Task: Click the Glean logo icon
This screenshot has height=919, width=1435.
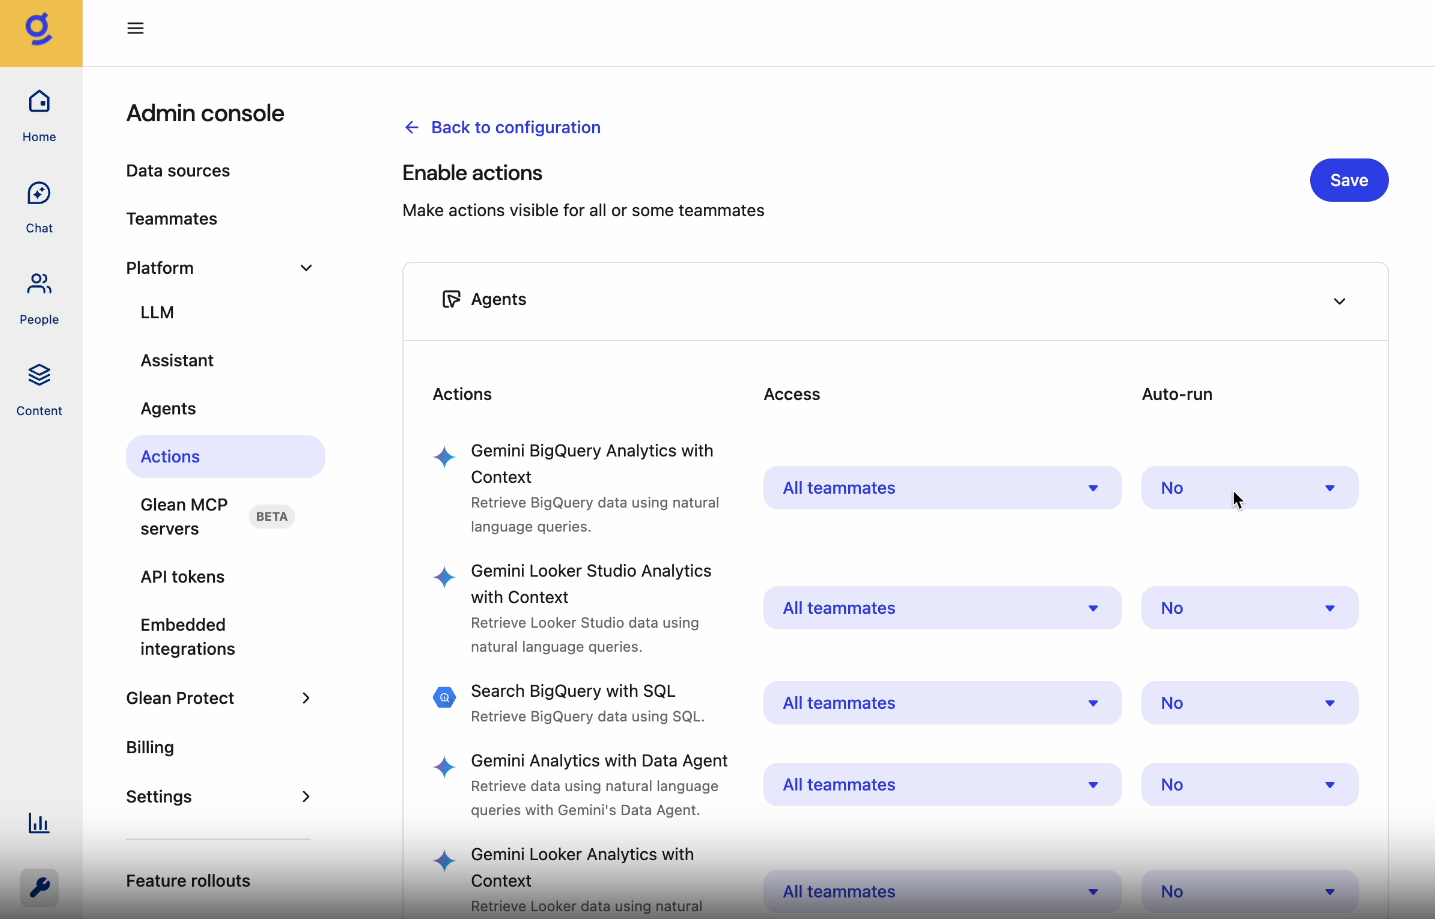Action: pyautogui.click(x=39, y=29)
